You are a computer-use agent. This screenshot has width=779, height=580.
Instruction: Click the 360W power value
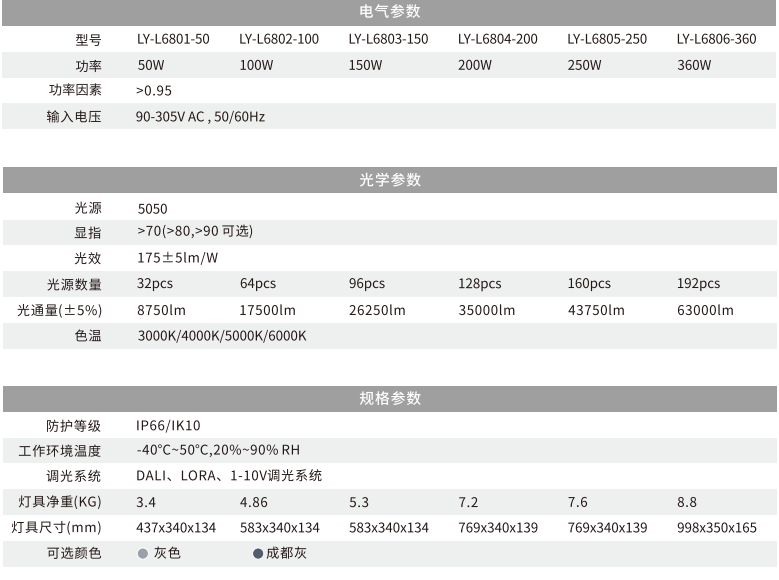693,66
